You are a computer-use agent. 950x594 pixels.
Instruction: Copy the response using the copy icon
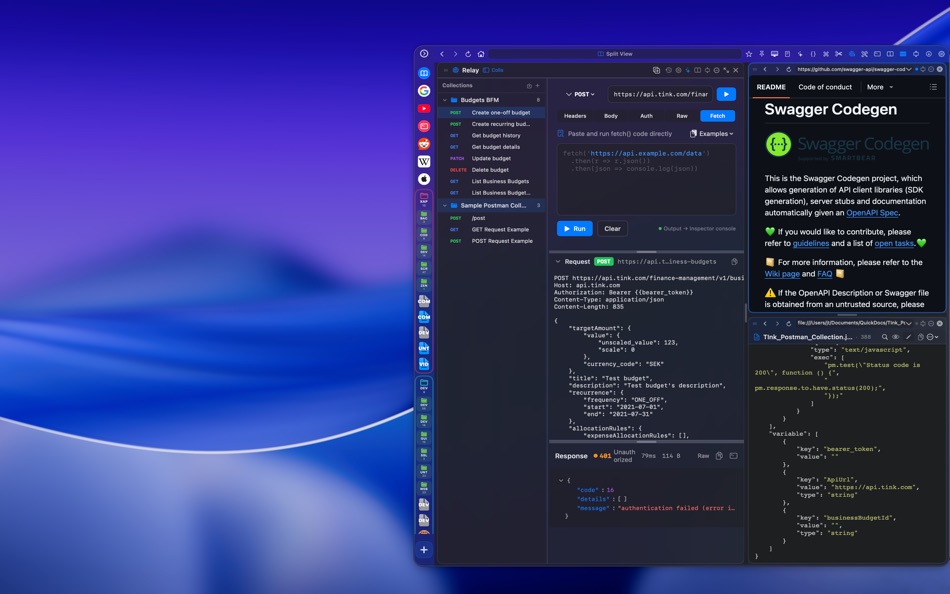click(x=718, y=455)
